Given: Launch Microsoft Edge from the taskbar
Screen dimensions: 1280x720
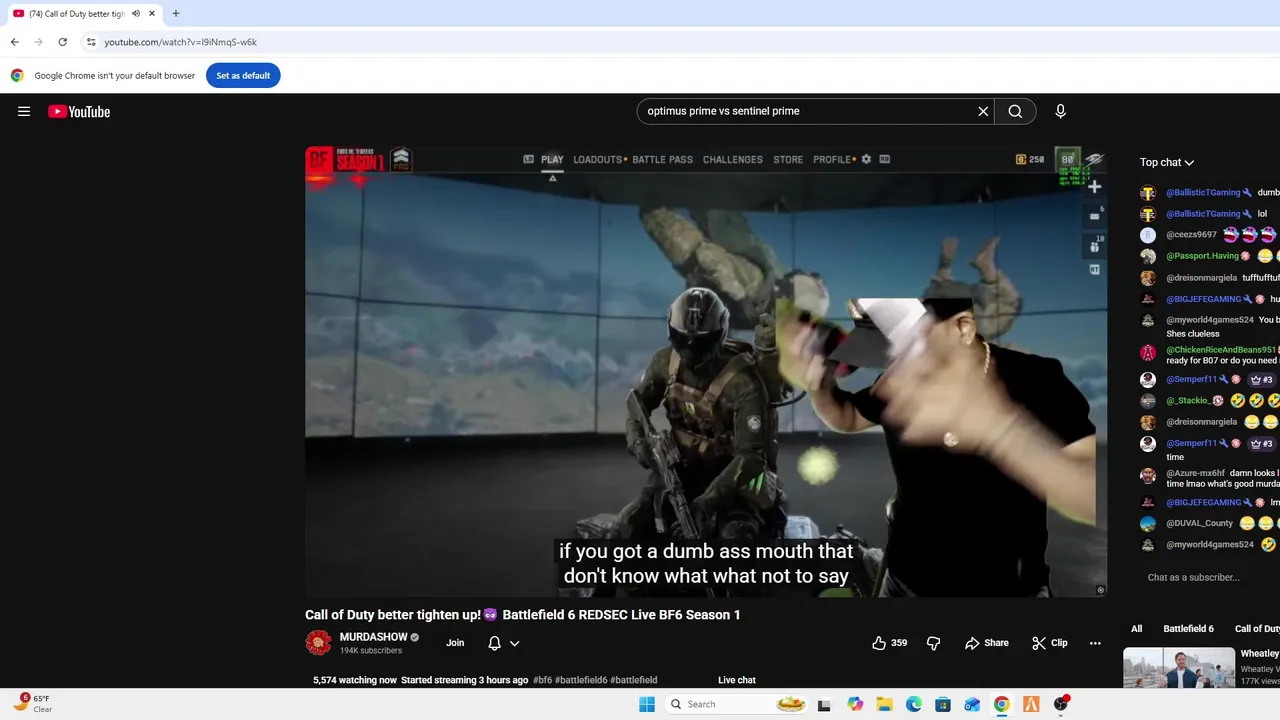Looking at the screenshot, I should click(913, 704).
